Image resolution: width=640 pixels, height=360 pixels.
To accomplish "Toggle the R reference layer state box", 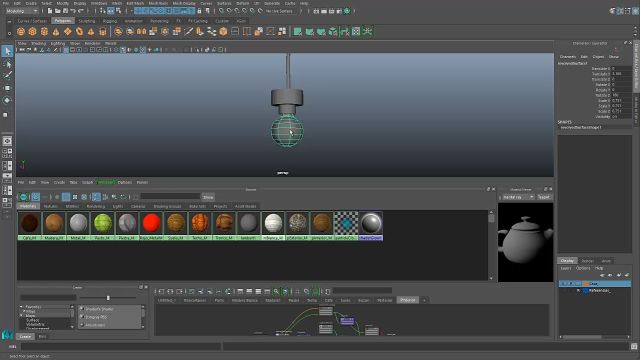I will pos(578,290).
